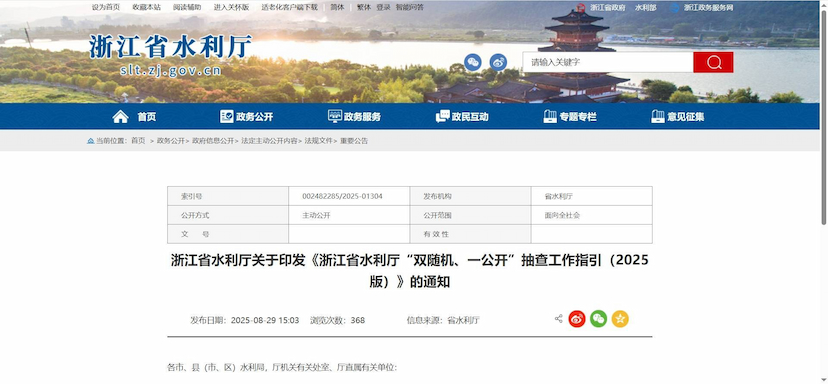Select 繁体 language option

click(x=364, y=7)
